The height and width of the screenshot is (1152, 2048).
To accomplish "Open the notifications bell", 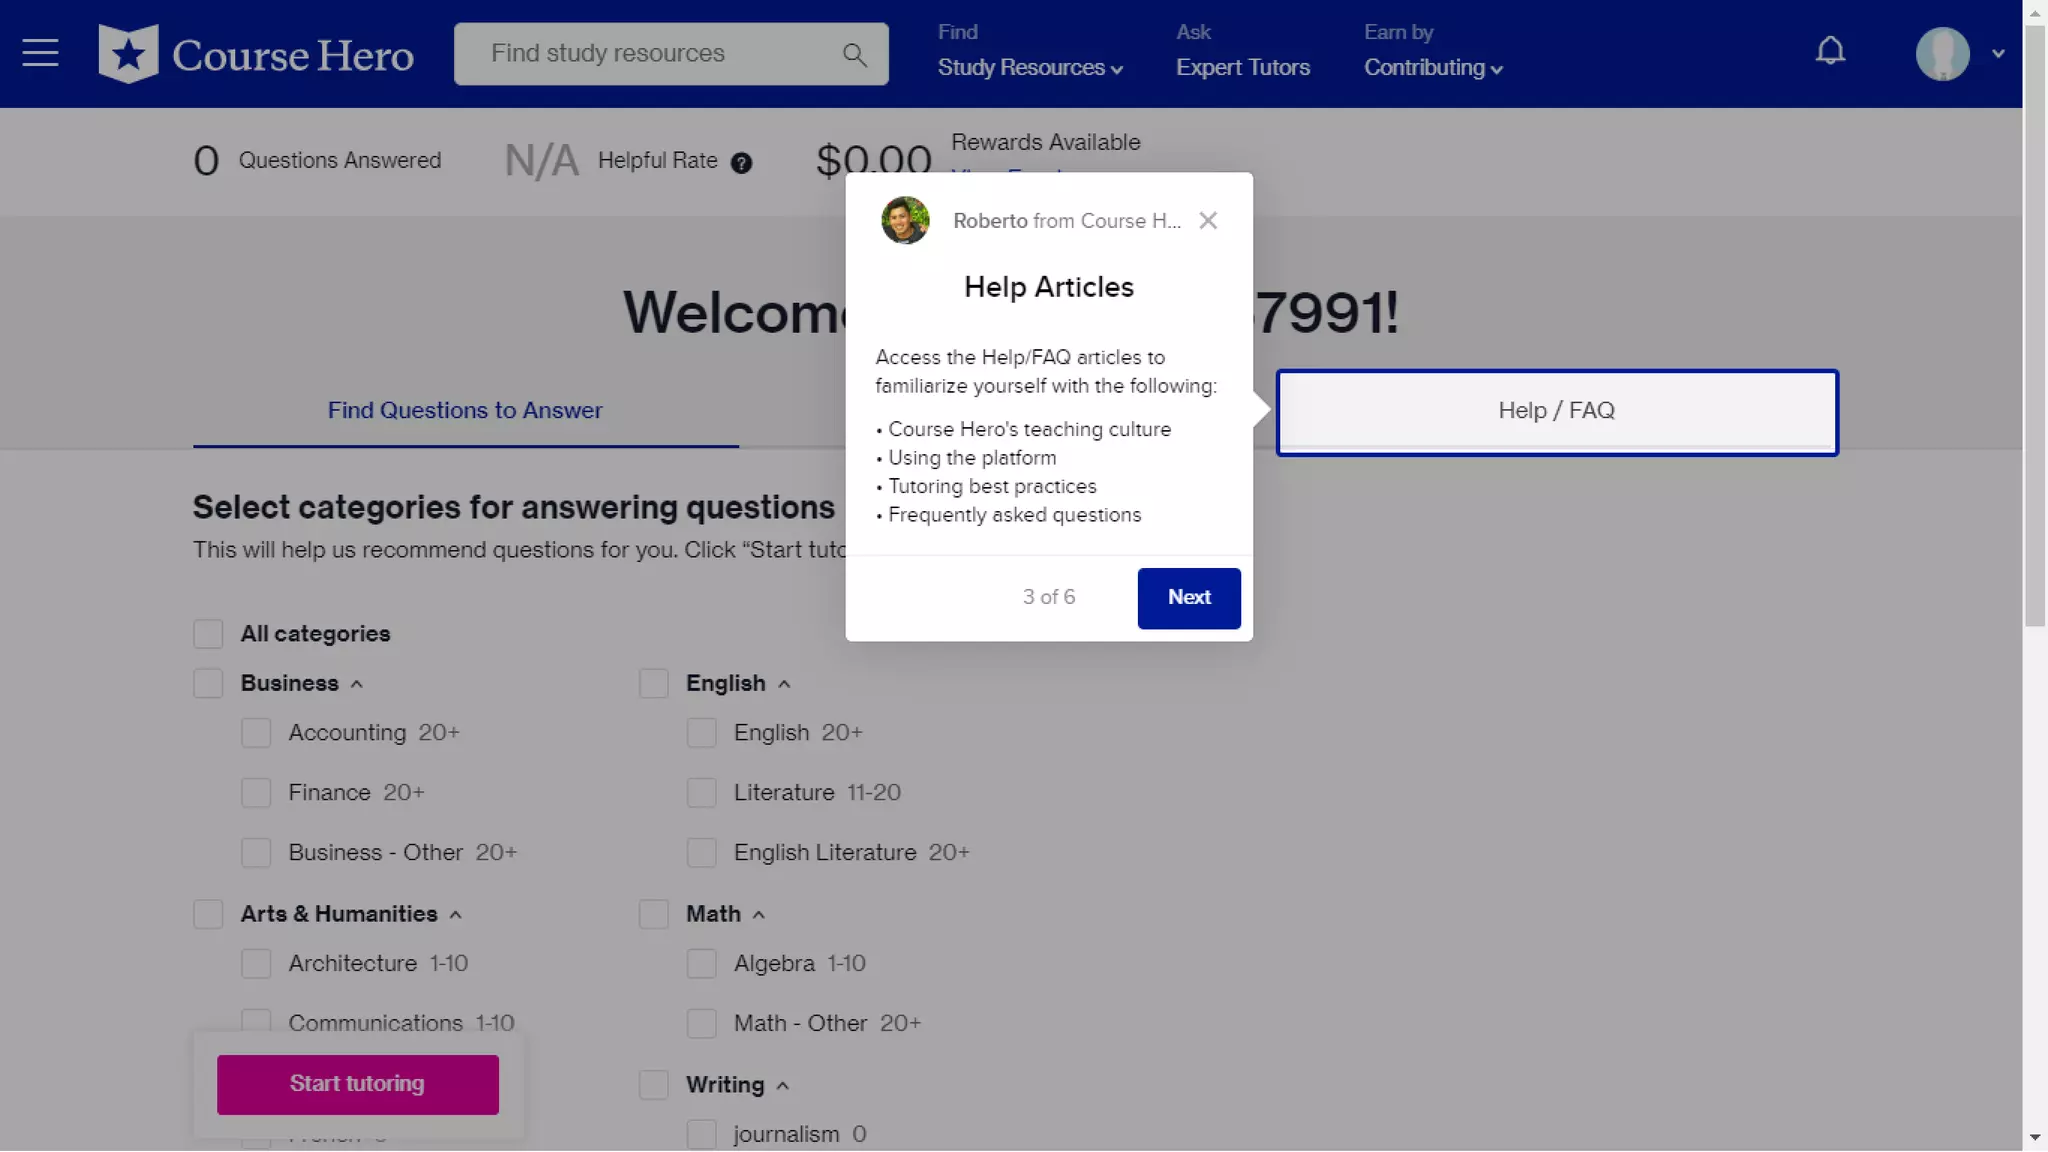I will 1830,51.
